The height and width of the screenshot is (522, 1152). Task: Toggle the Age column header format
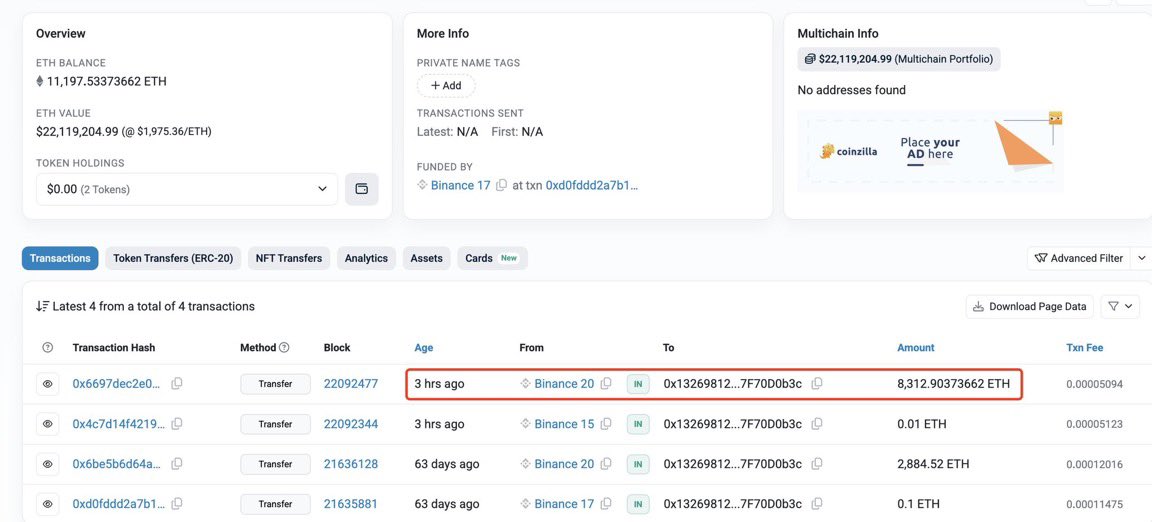[424, 348]
